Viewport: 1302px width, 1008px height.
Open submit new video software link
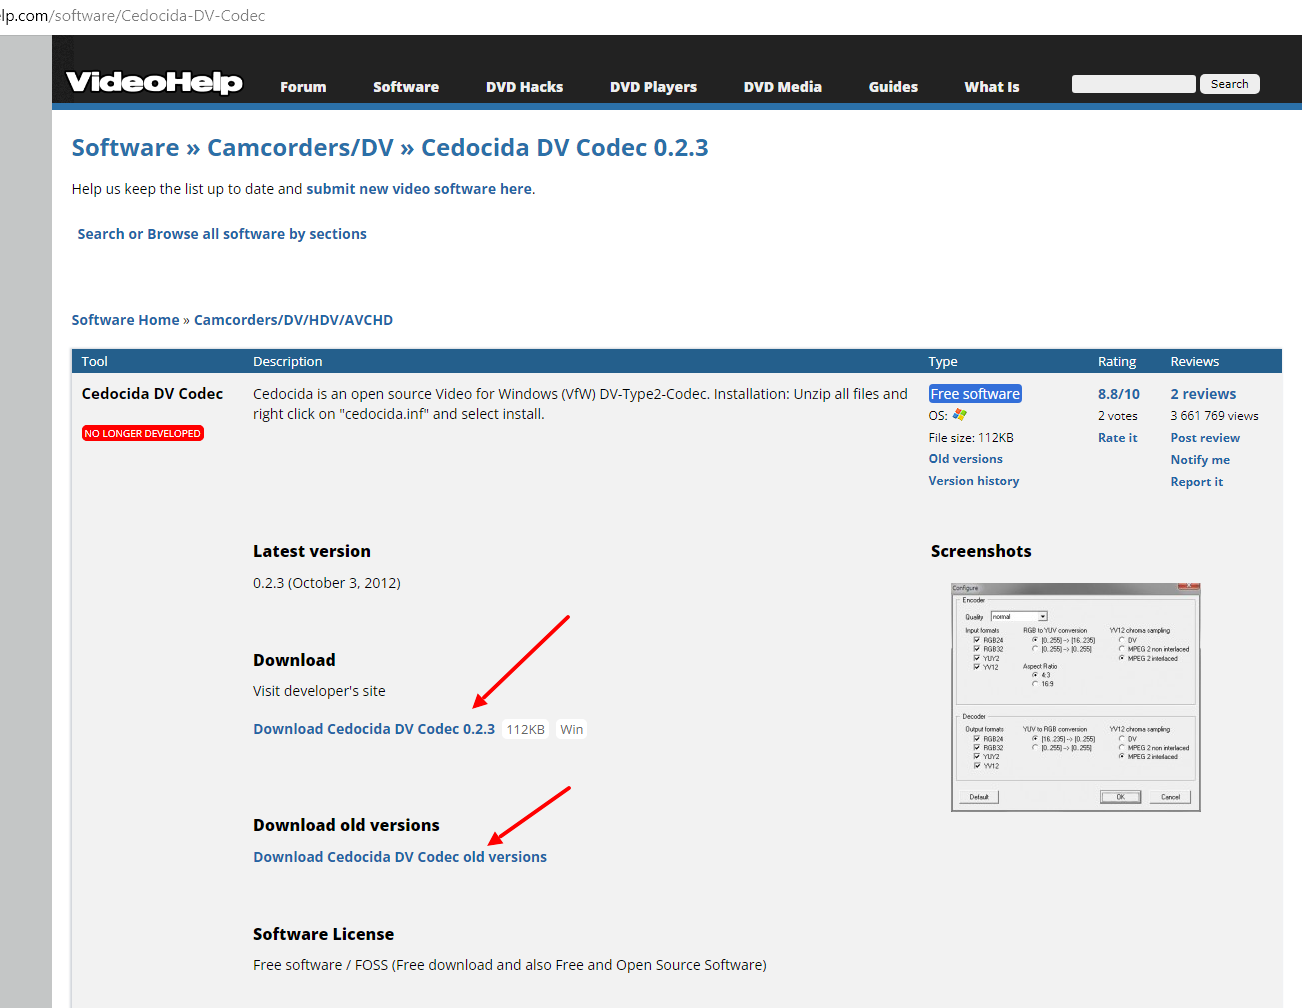click(x=419, y=189)
